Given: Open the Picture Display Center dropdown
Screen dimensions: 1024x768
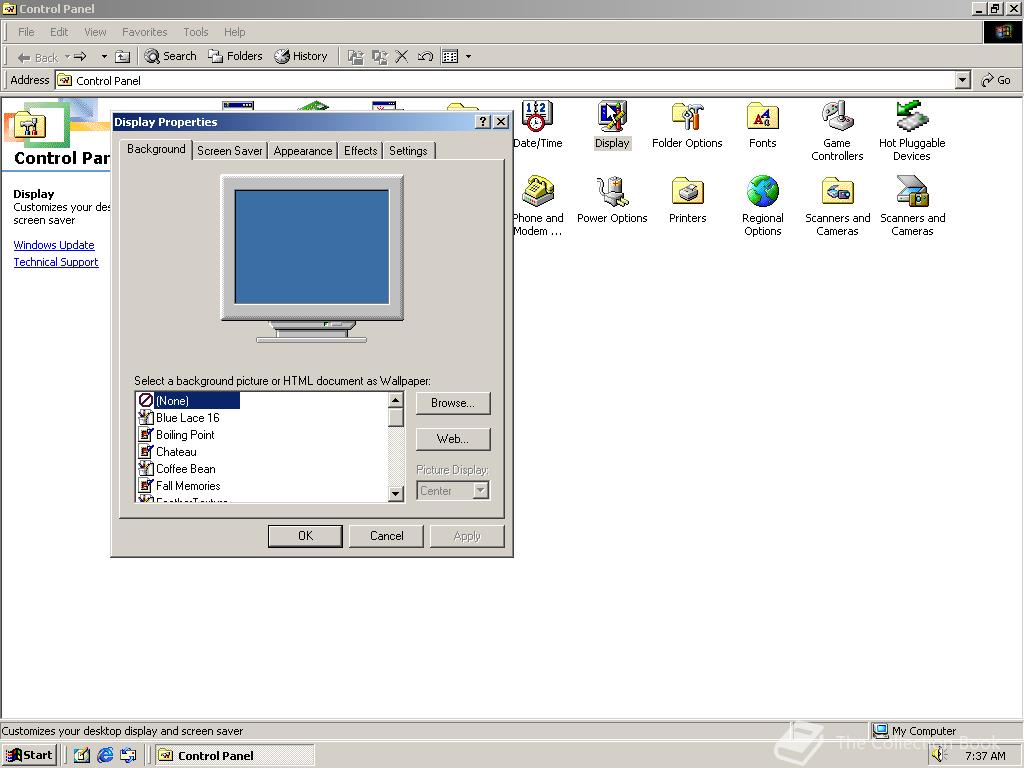Looking at the screenshot, I should coord(481,490).
